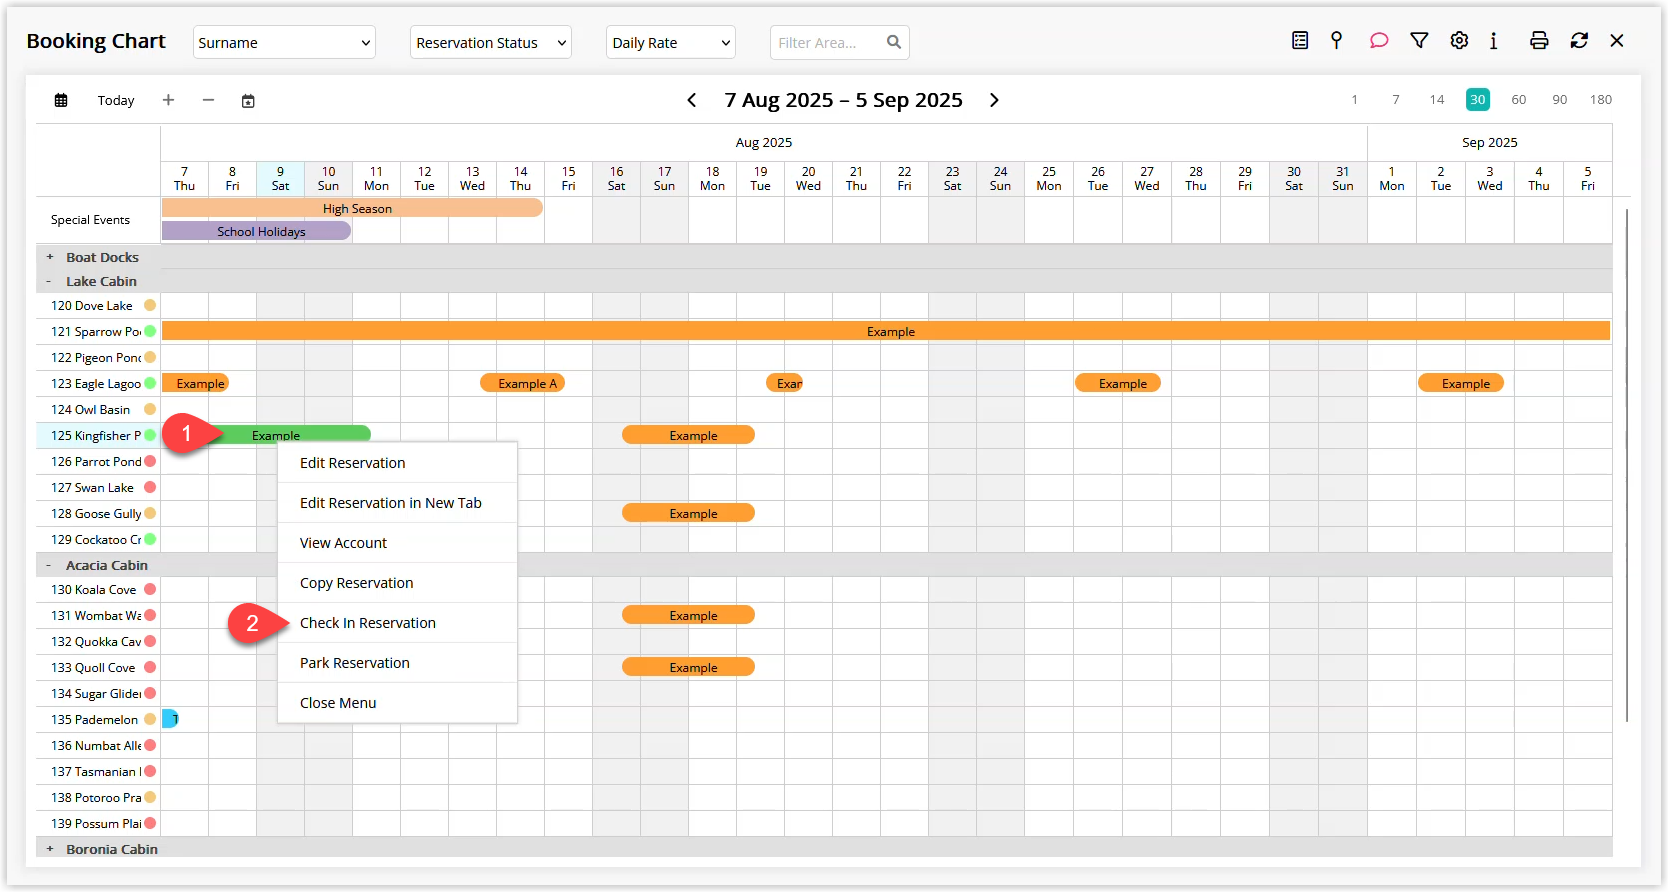Viewport: 1669px width, 893px height.
Task: Zoom out with the minus icon
Action: pos(208,100)
